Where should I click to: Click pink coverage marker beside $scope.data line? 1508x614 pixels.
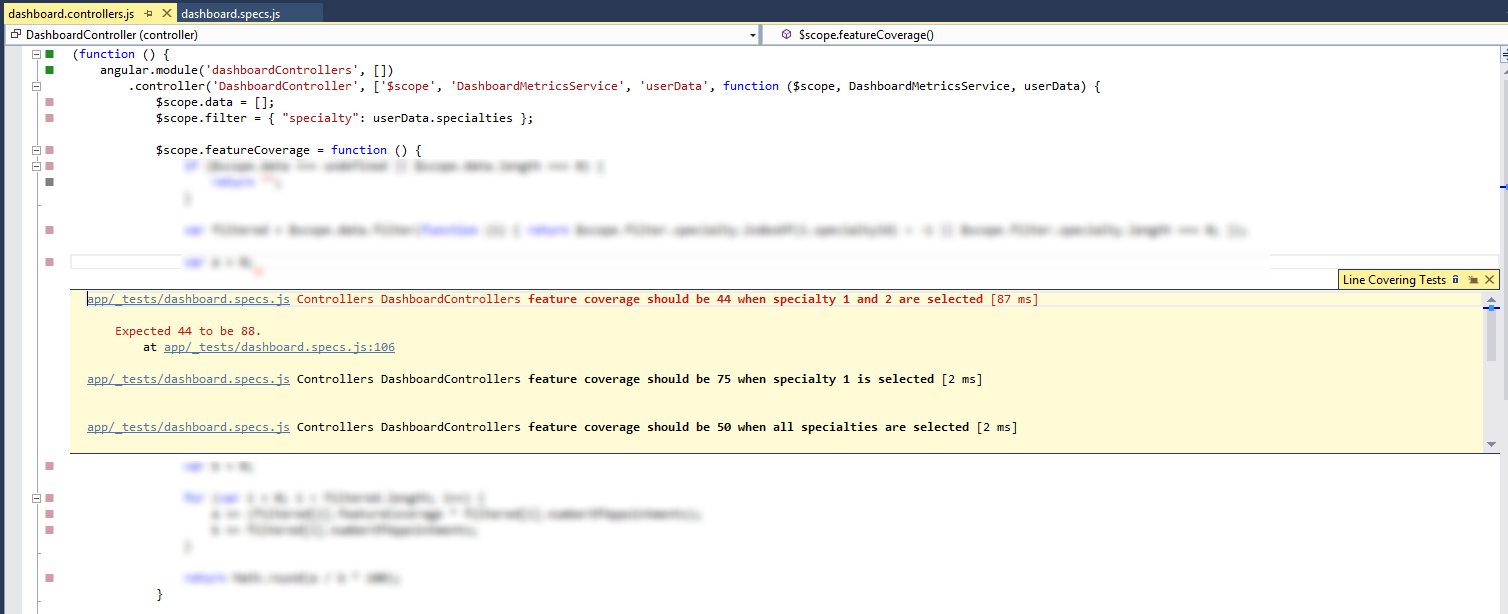coord(49,102)
